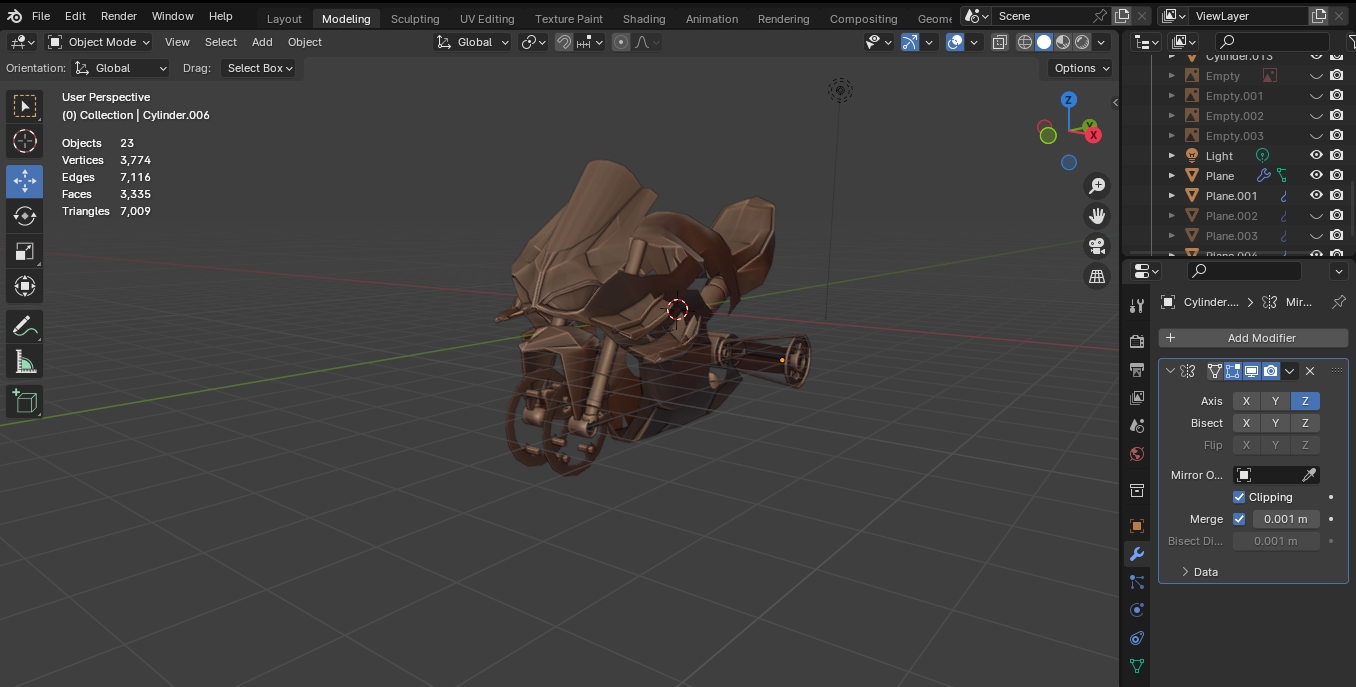The image size is (1356, 687).
Task: Pin the properties editor context
Action: pos(1339,302)
